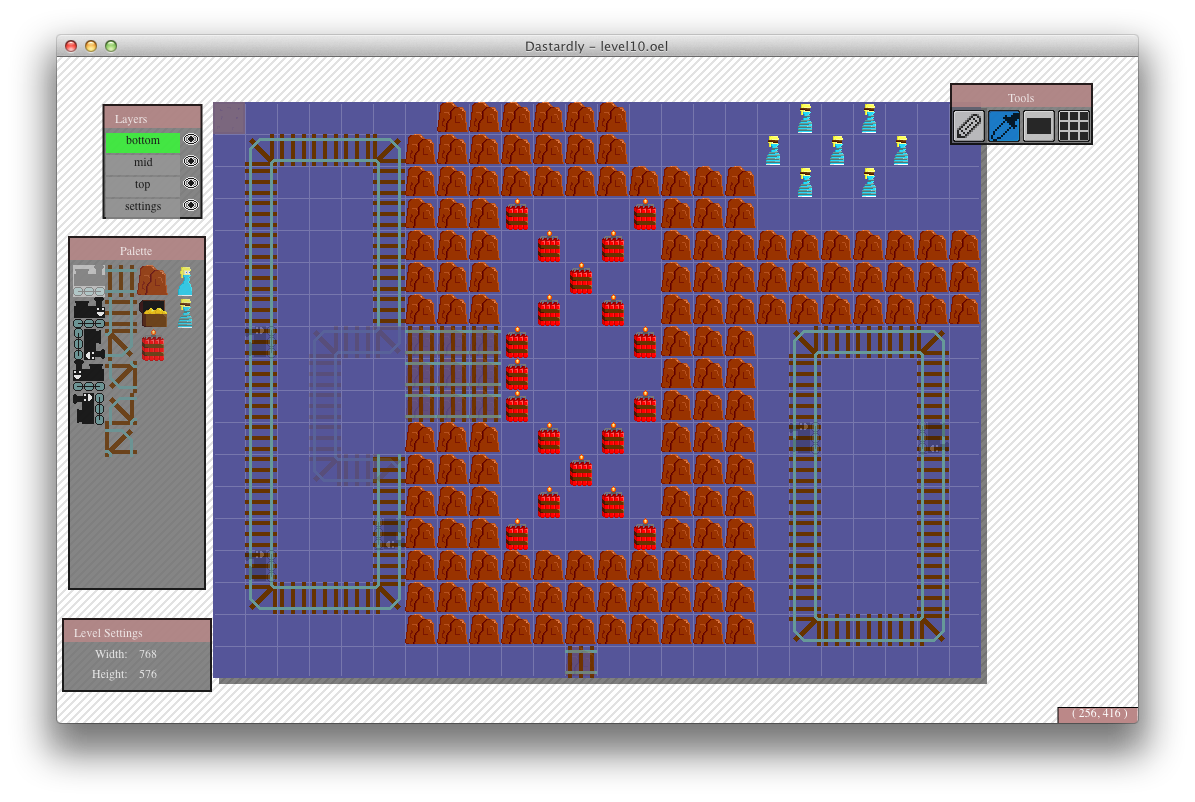
Task: Switch to the settings layer
Action: [143, 207]
